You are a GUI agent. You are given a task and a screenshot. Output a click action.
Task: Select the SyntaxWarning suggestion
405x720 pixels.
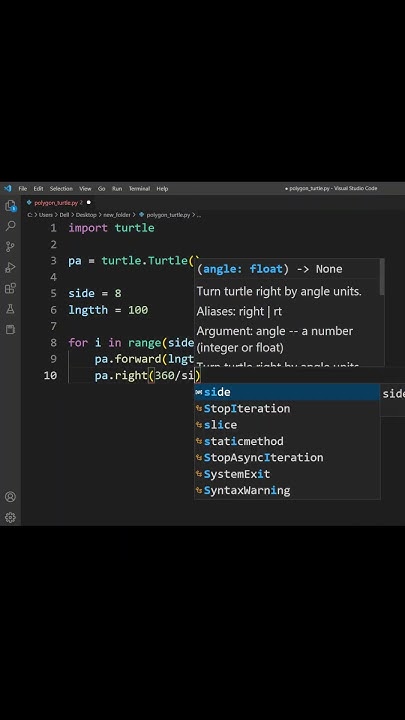[x=287, y=490]
